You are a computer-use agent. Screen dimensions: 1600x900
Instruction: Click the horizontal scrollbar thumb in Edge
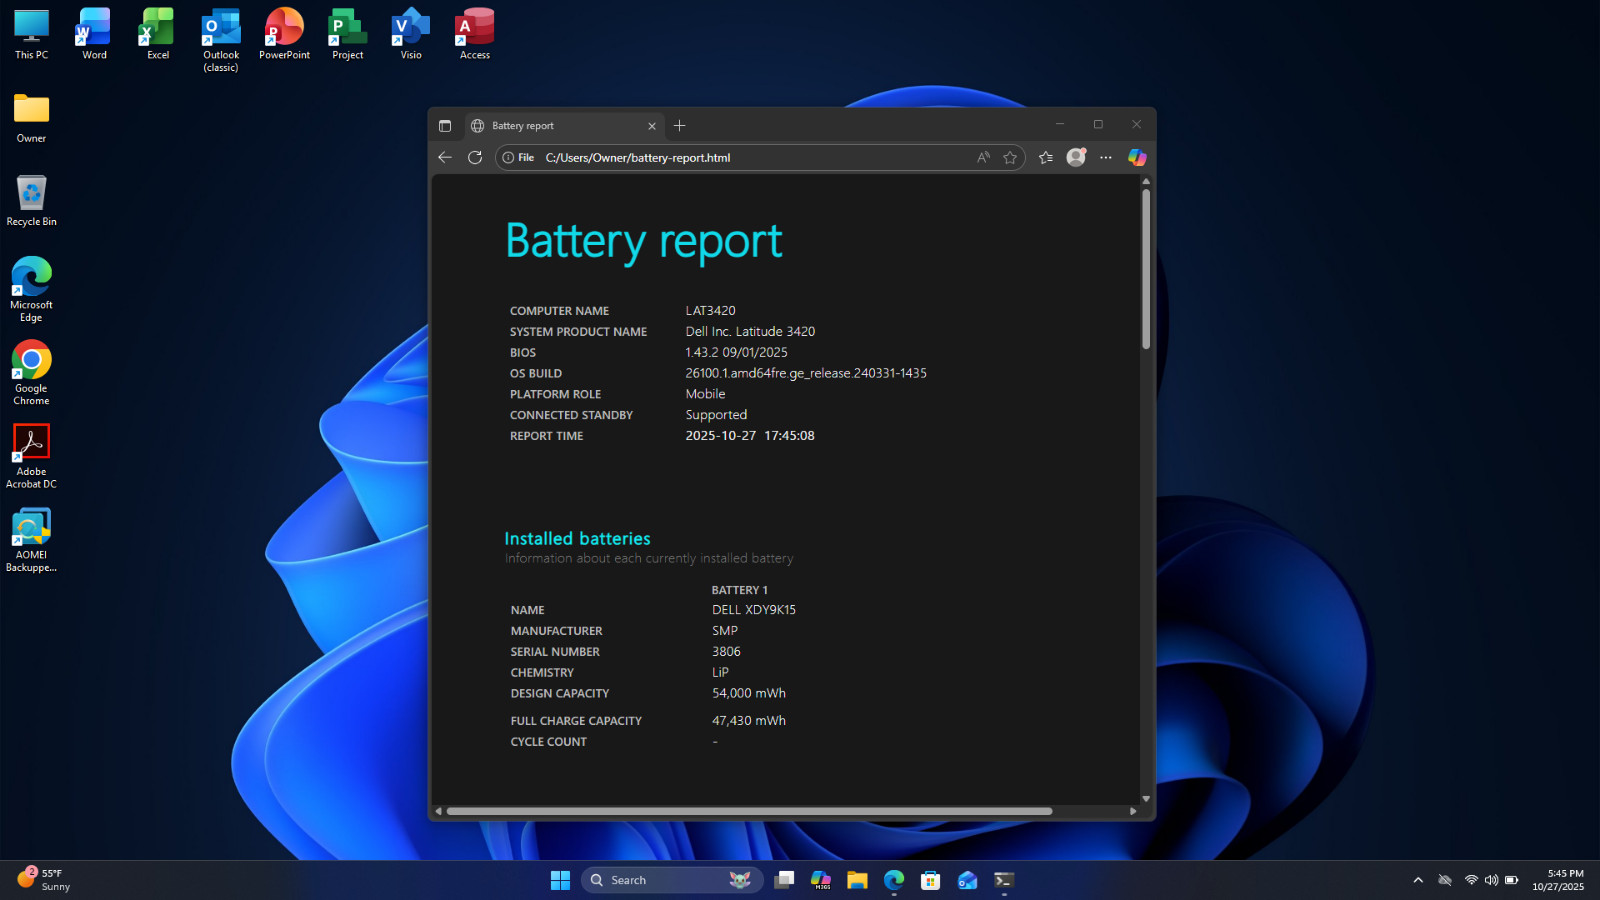pos(749,811)
